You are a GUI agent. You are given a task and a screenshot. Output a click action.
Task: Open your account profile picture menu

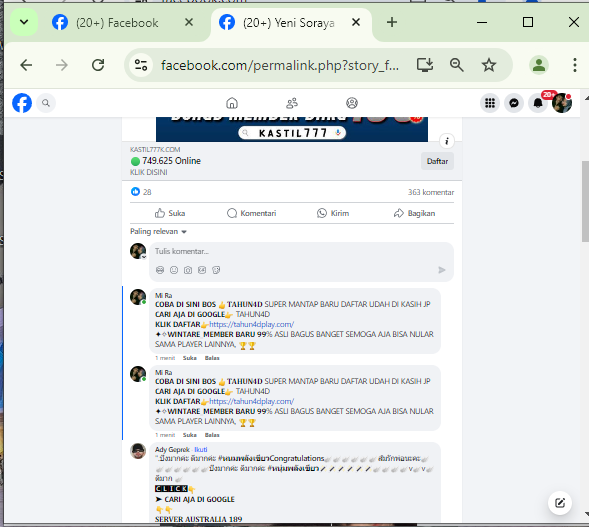pyautogui.click(x=562, y=103)
